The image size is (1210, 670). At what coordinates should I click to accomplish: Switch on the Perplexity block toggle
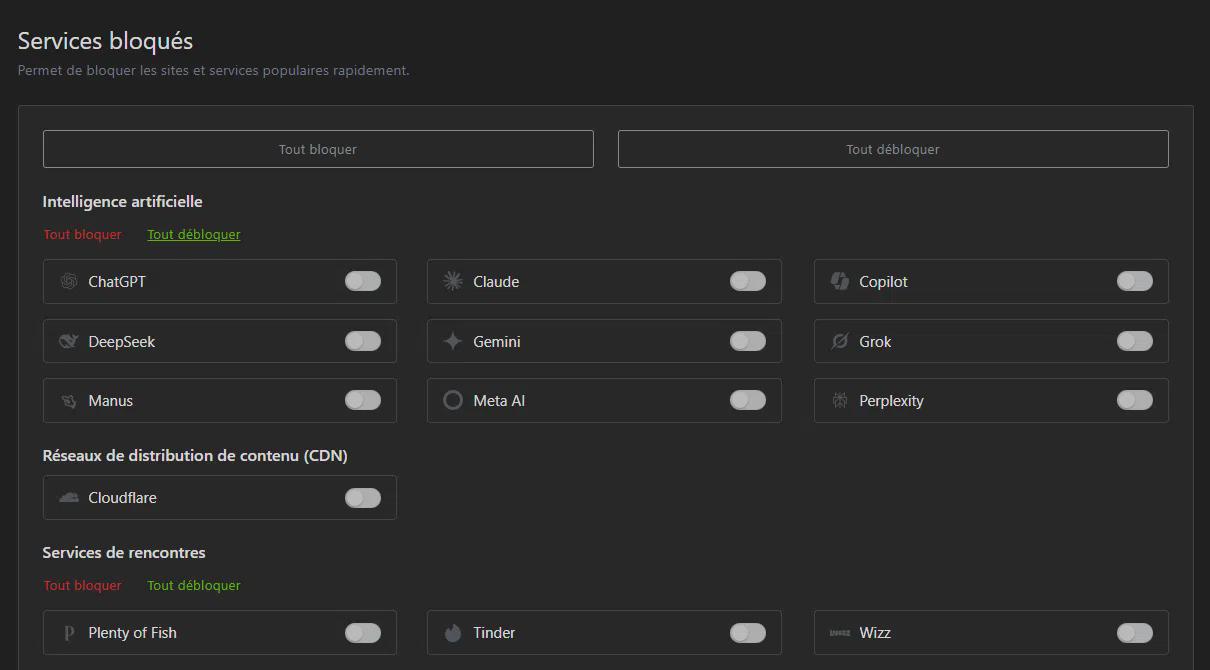pyautogui.click(x=1135, y=401)
